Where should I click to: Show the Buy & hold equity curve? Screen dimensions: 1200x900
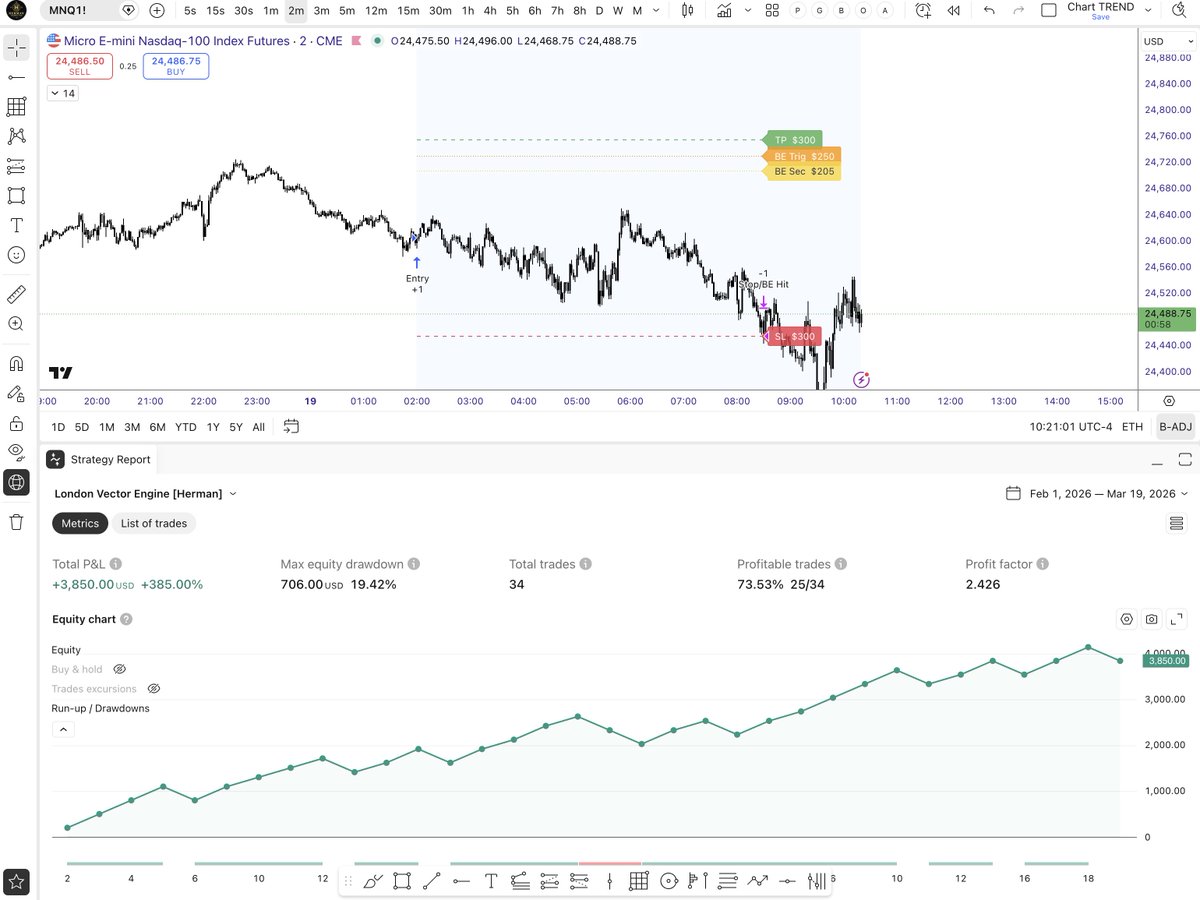119,669
